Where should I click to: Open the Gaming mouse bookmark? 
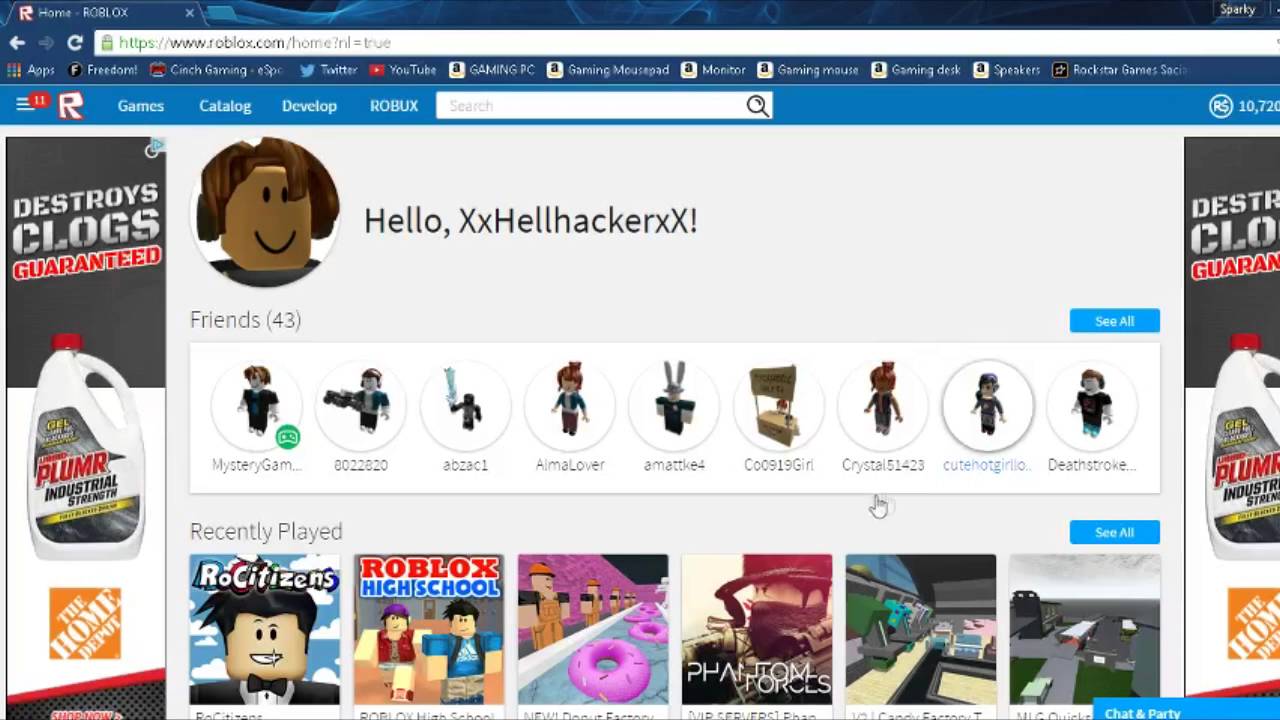click(808, 70)
